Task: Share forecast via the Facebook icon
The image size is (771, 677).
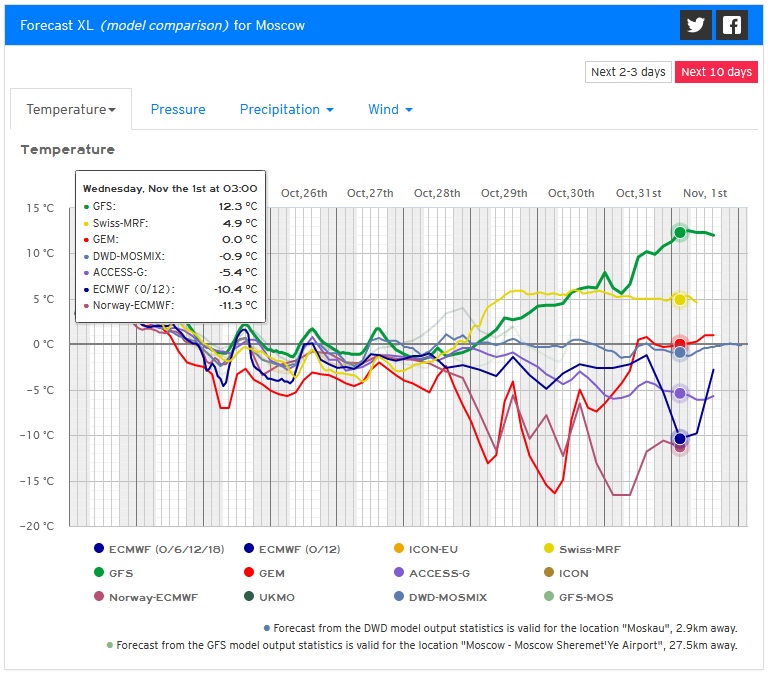Action: [x=732, y=25]
